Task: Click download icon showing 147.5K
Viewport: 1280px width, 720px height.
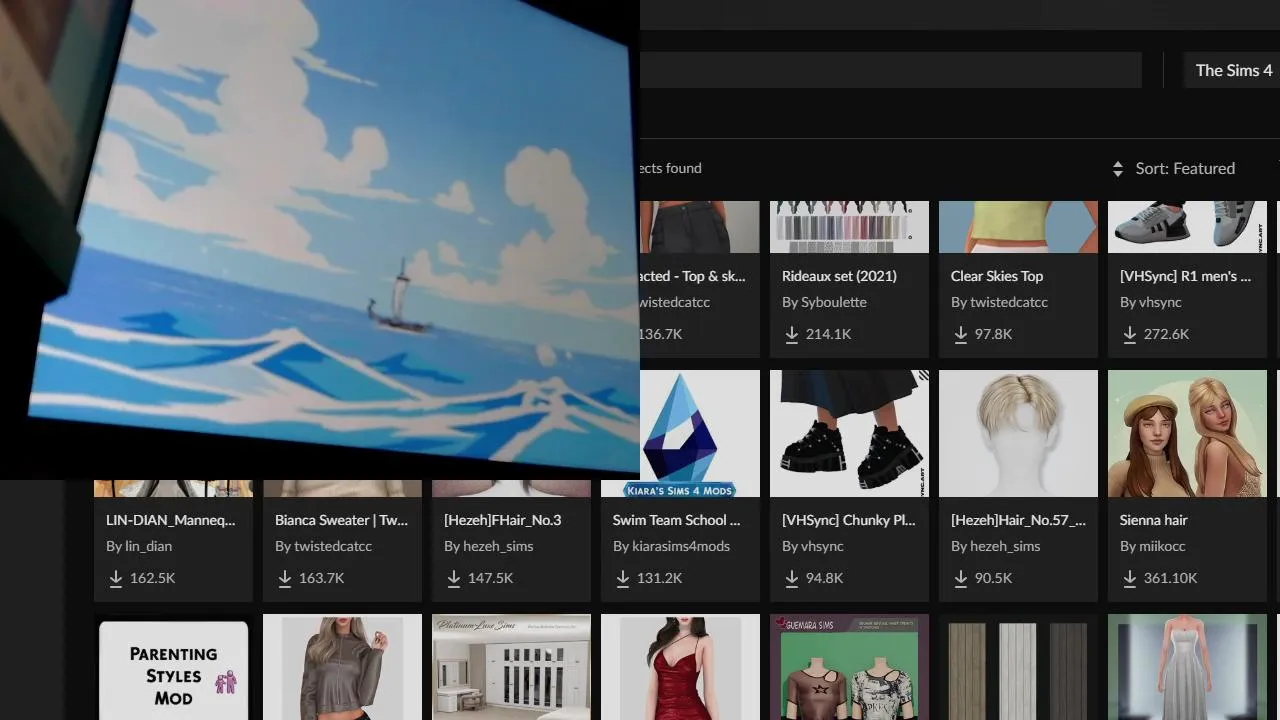Action: point(454,578)
